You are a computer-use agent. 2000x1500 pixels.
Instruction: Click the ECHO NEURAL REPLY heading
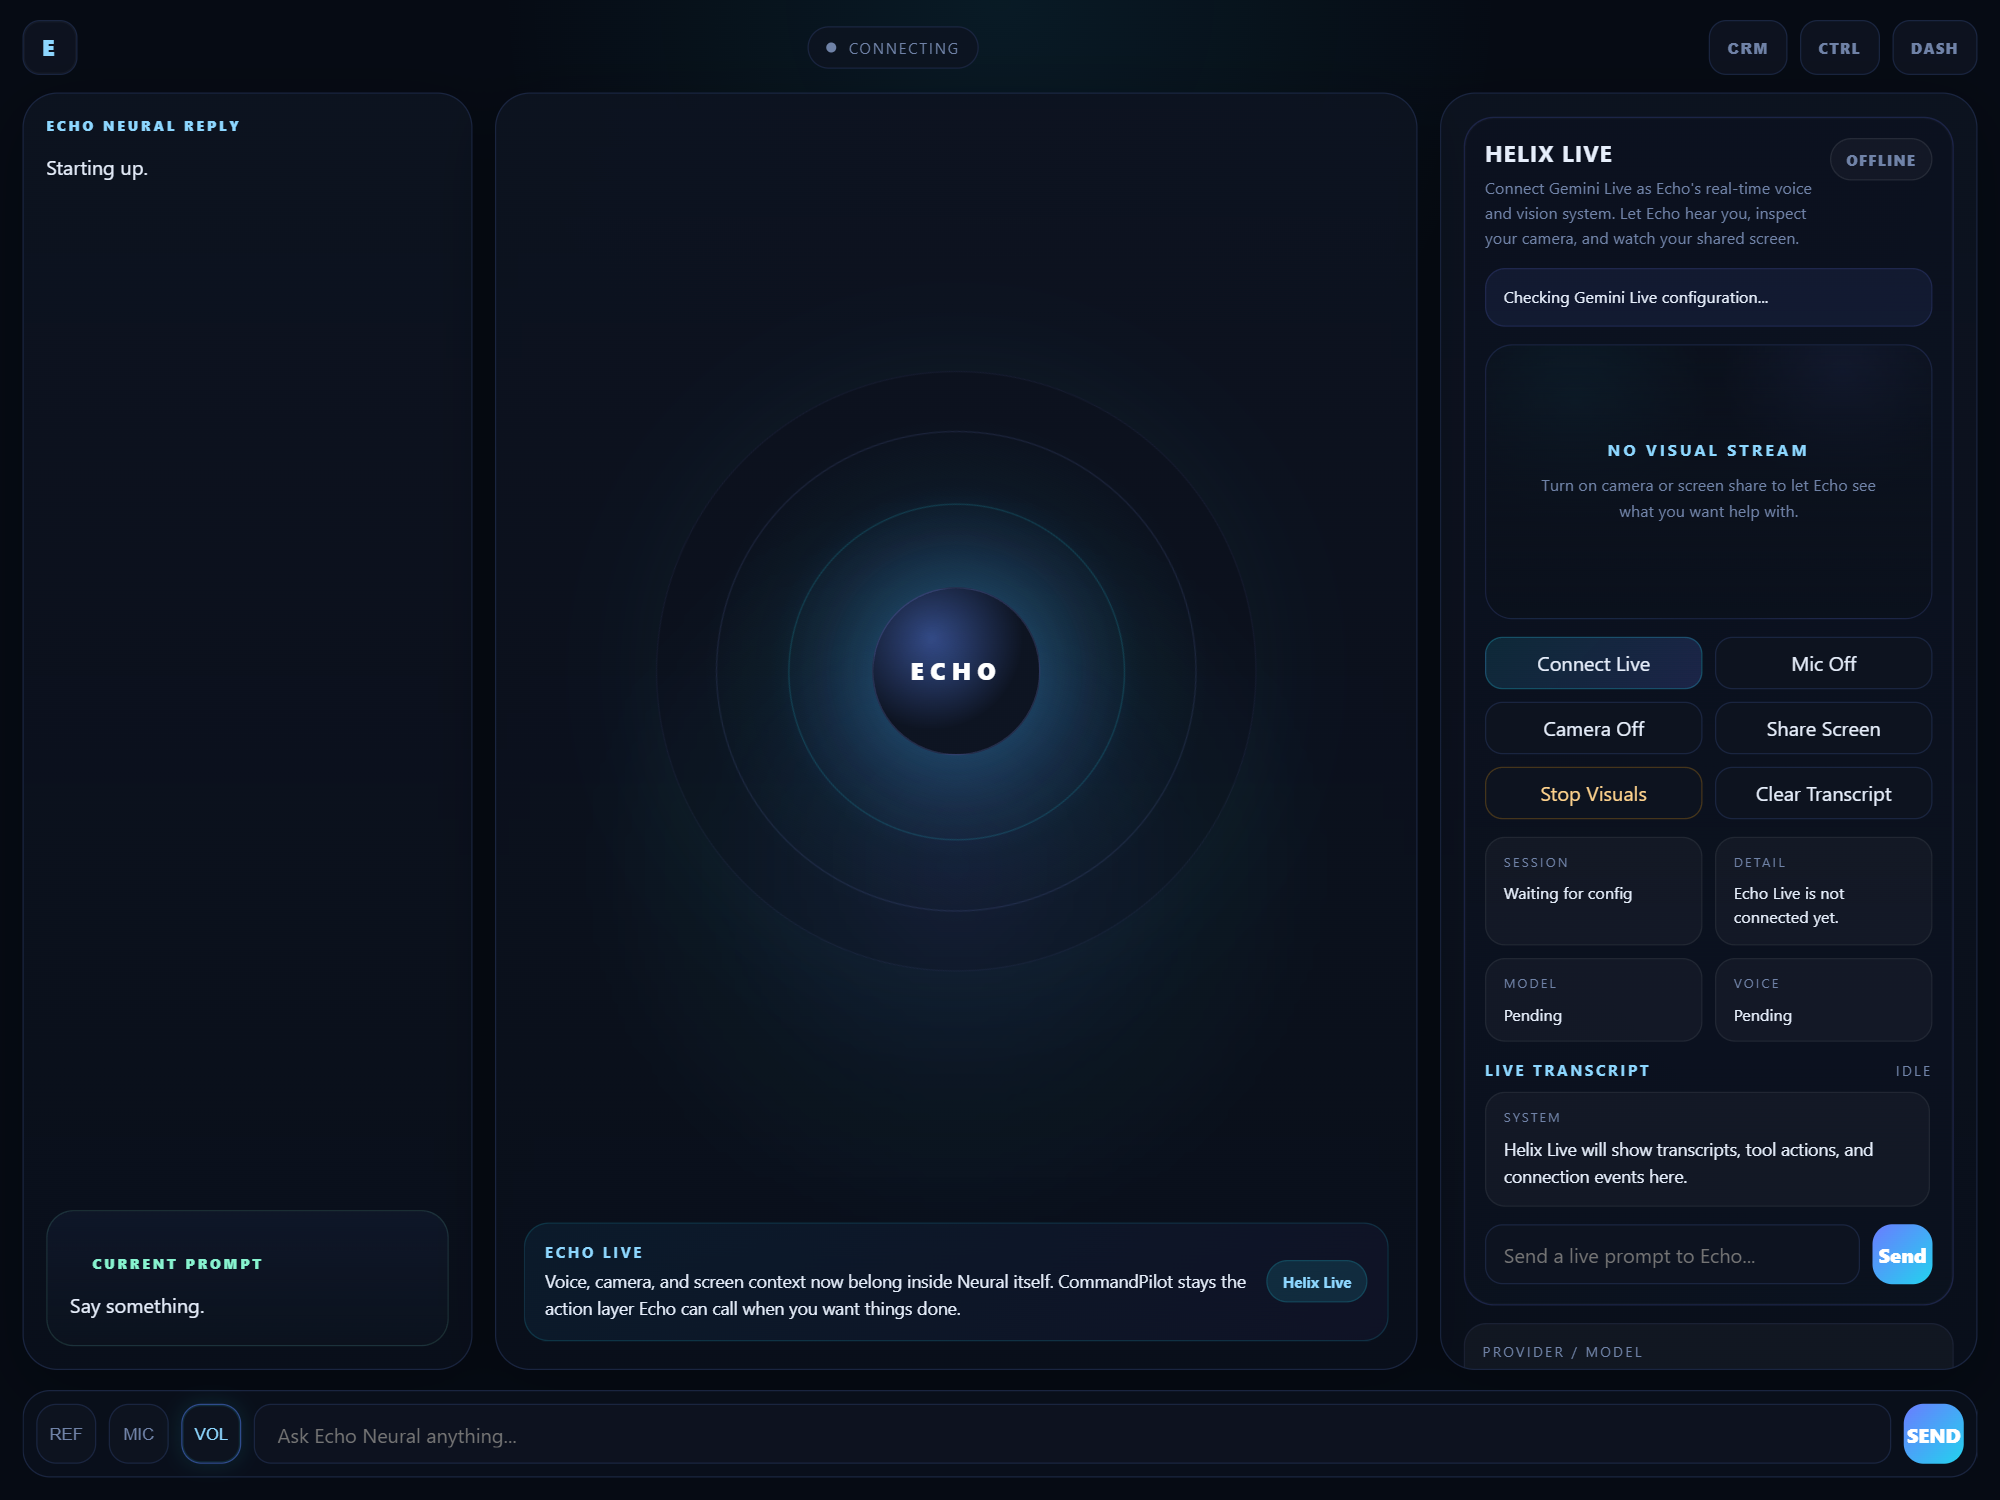[143, 126]
